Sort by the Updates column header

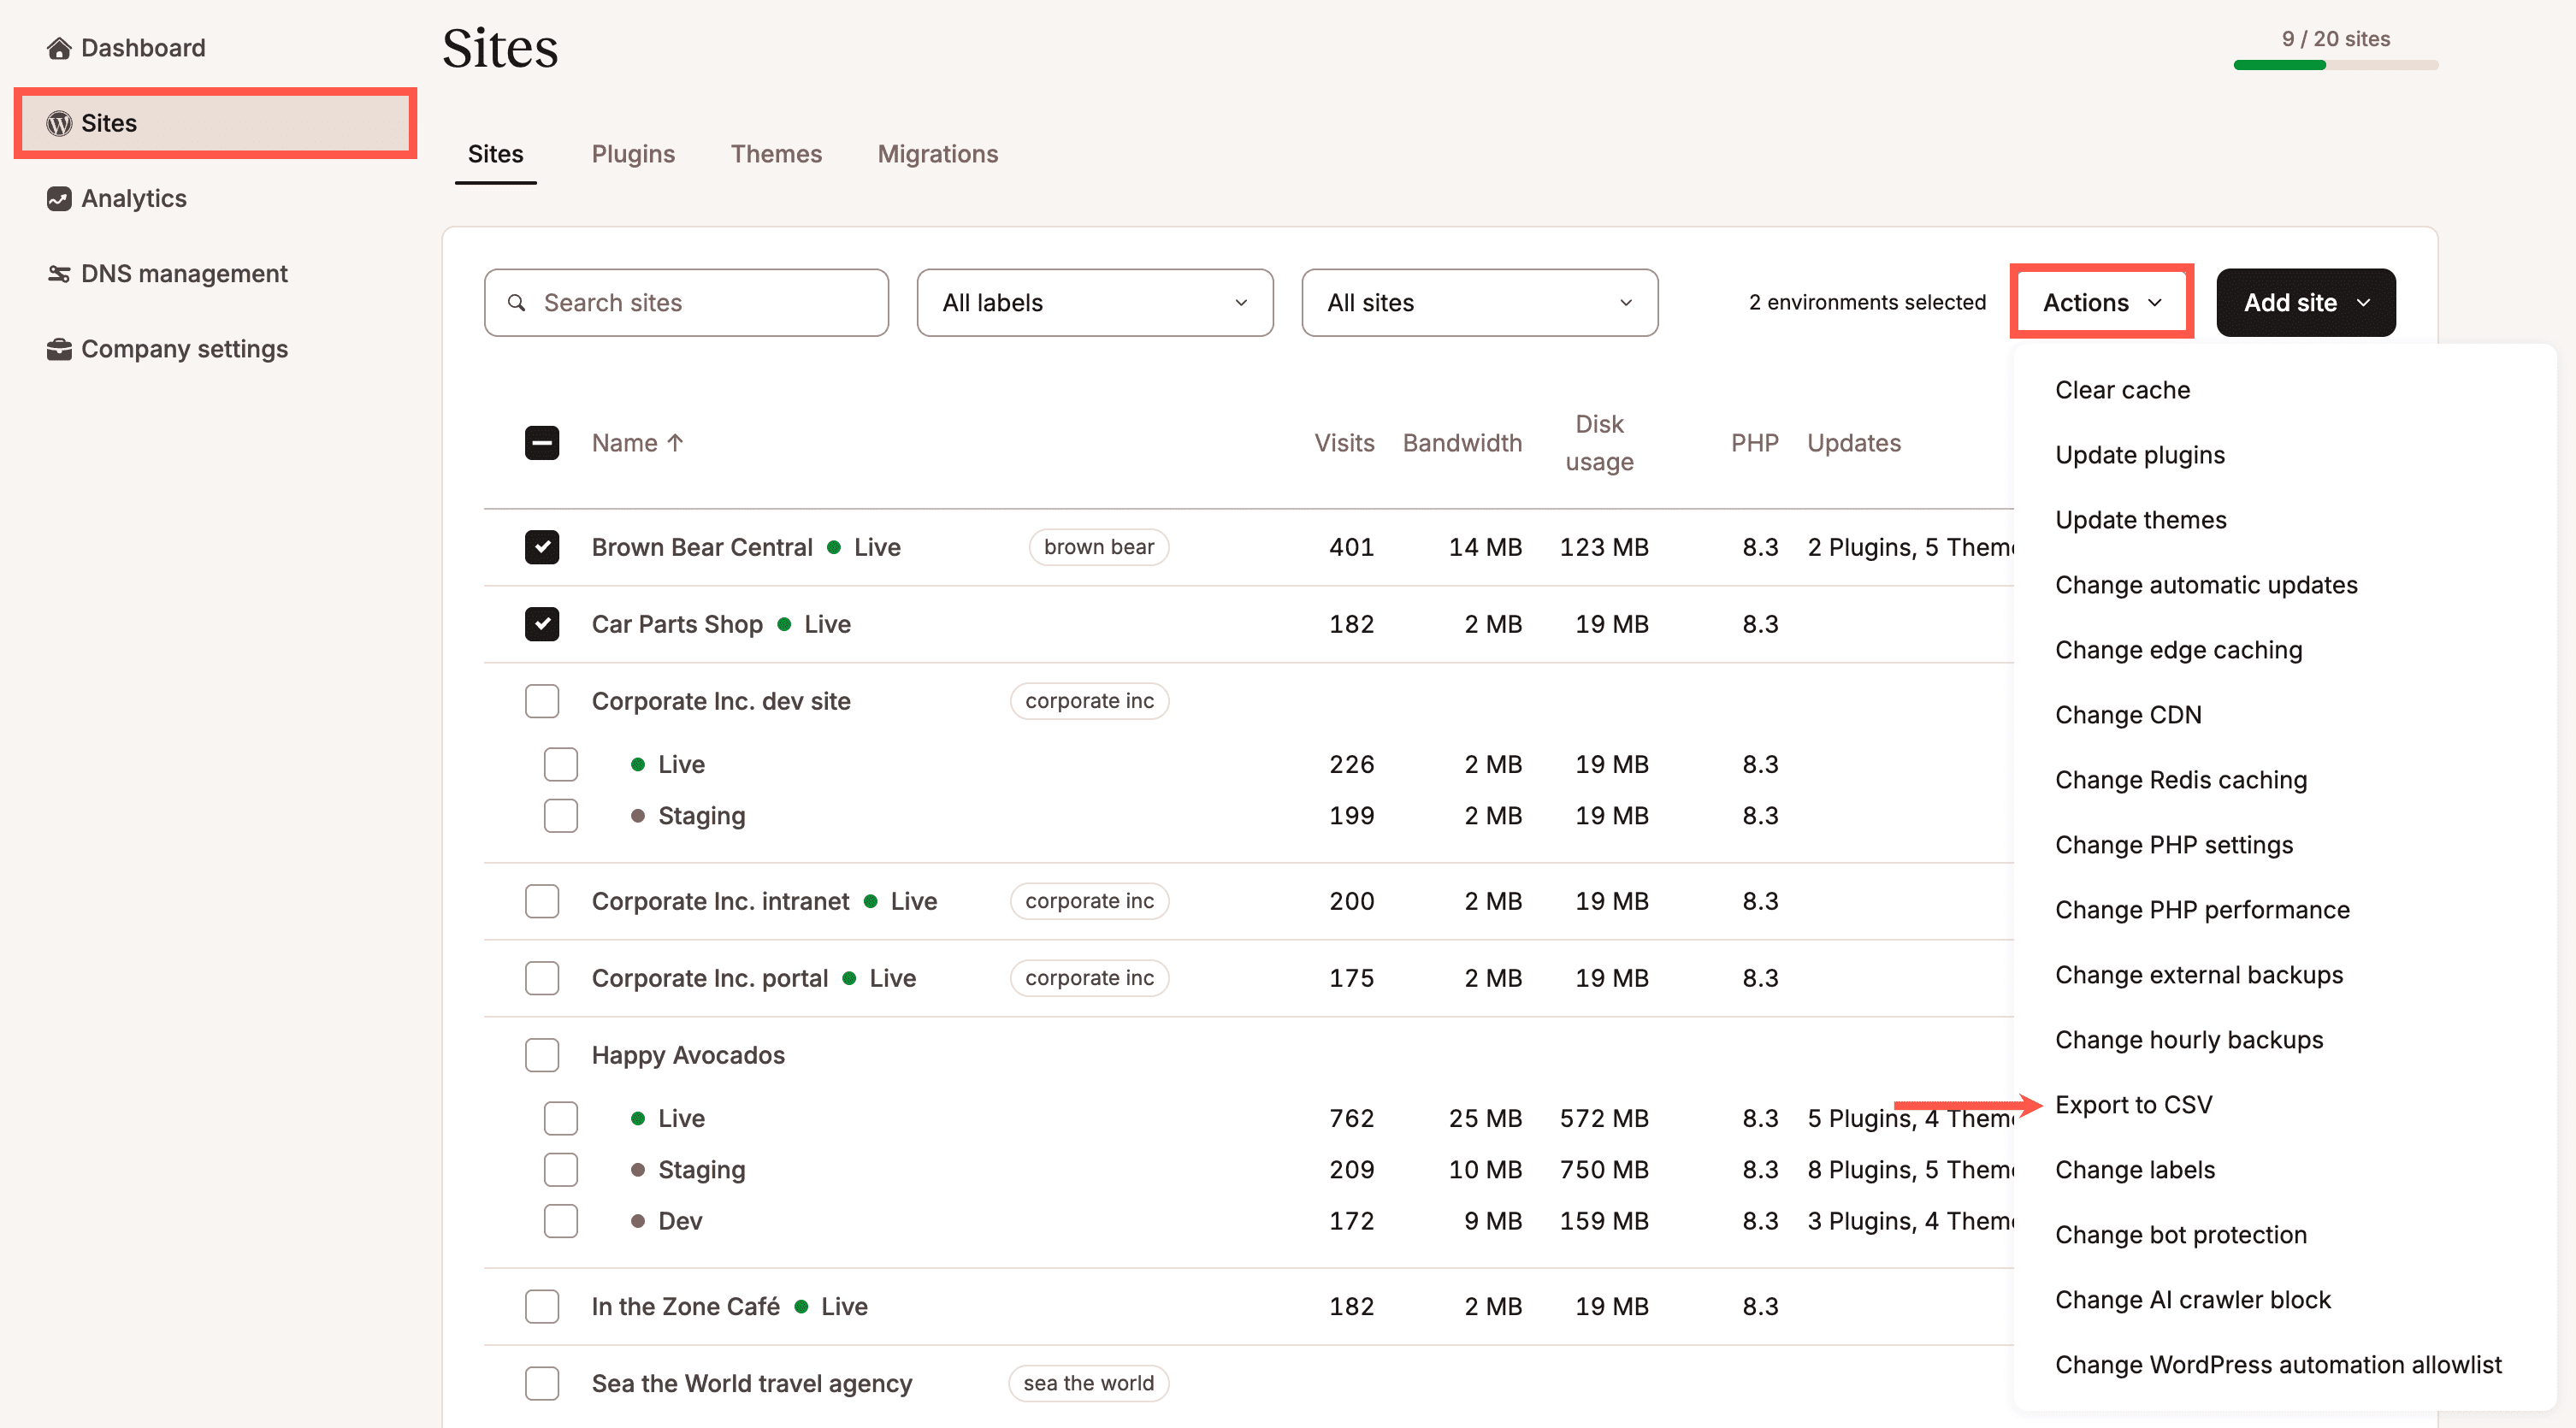(1853, 443)
